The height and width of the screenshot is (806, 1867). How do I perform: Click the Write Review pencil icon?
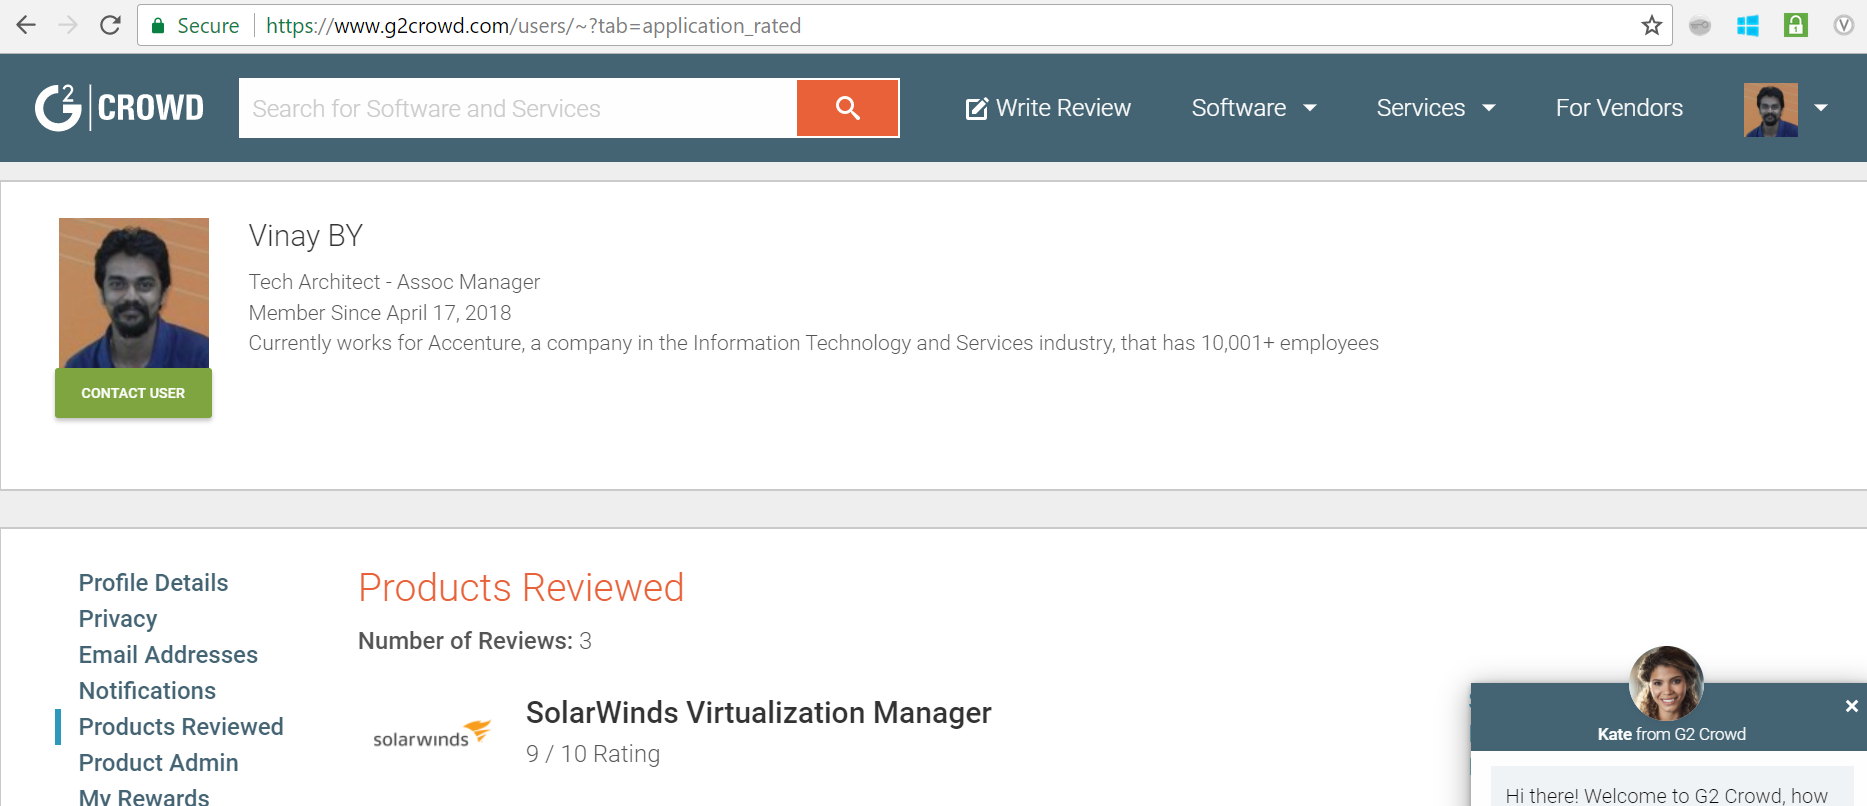click(x=976, y=108)
